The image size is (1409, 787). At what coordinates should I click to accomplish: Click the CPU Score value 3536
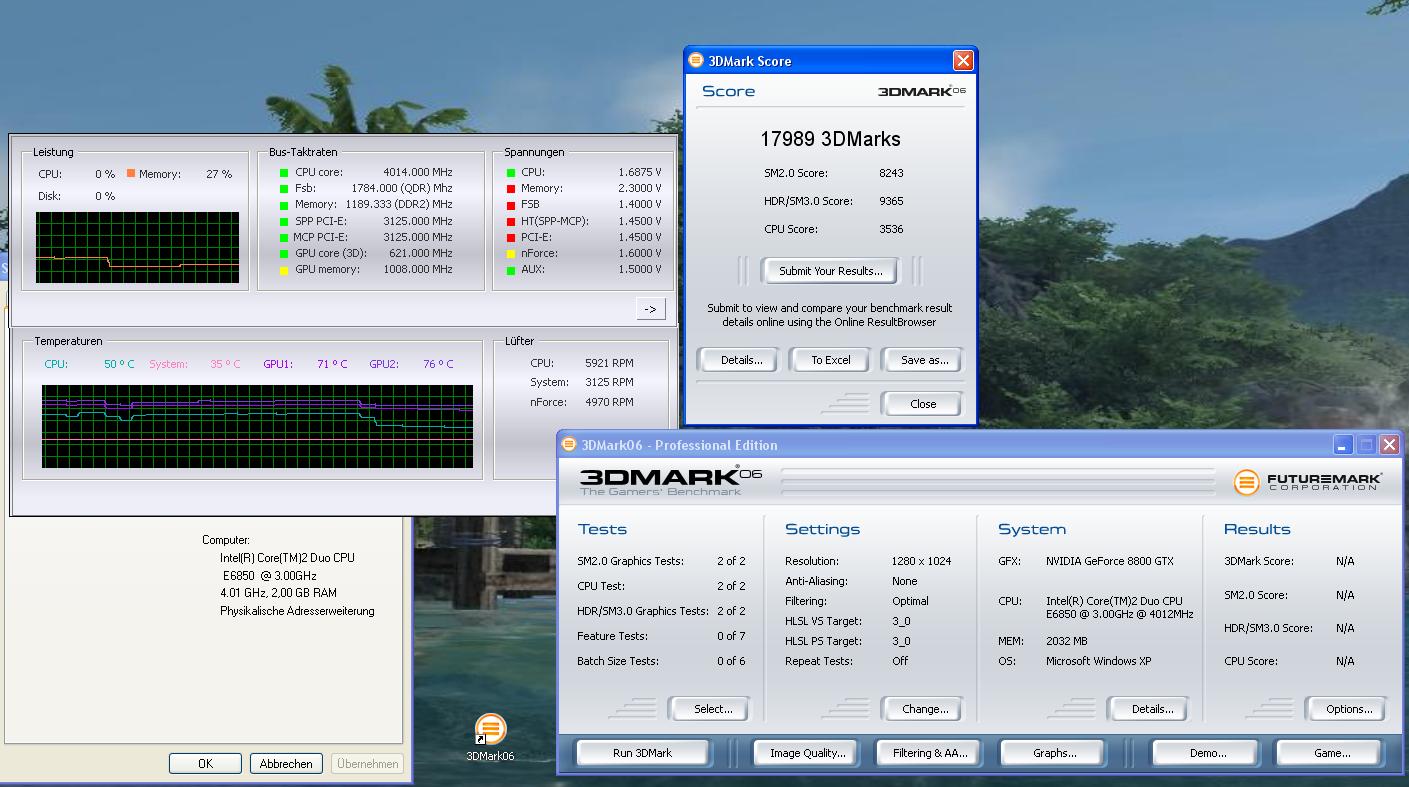pyautogui.click(x=891, y=229)
